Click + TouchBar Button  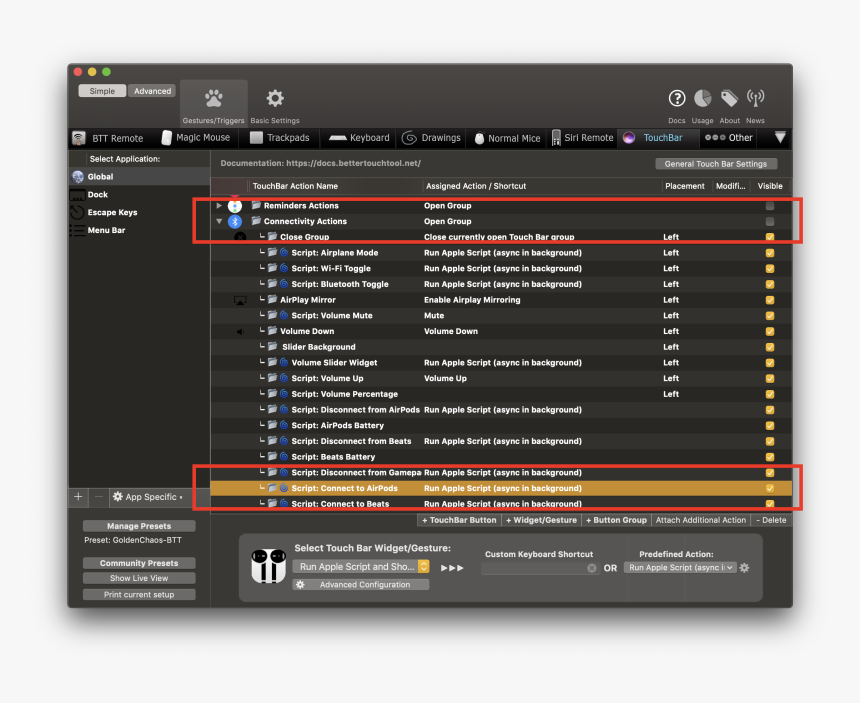coord(460,520)
